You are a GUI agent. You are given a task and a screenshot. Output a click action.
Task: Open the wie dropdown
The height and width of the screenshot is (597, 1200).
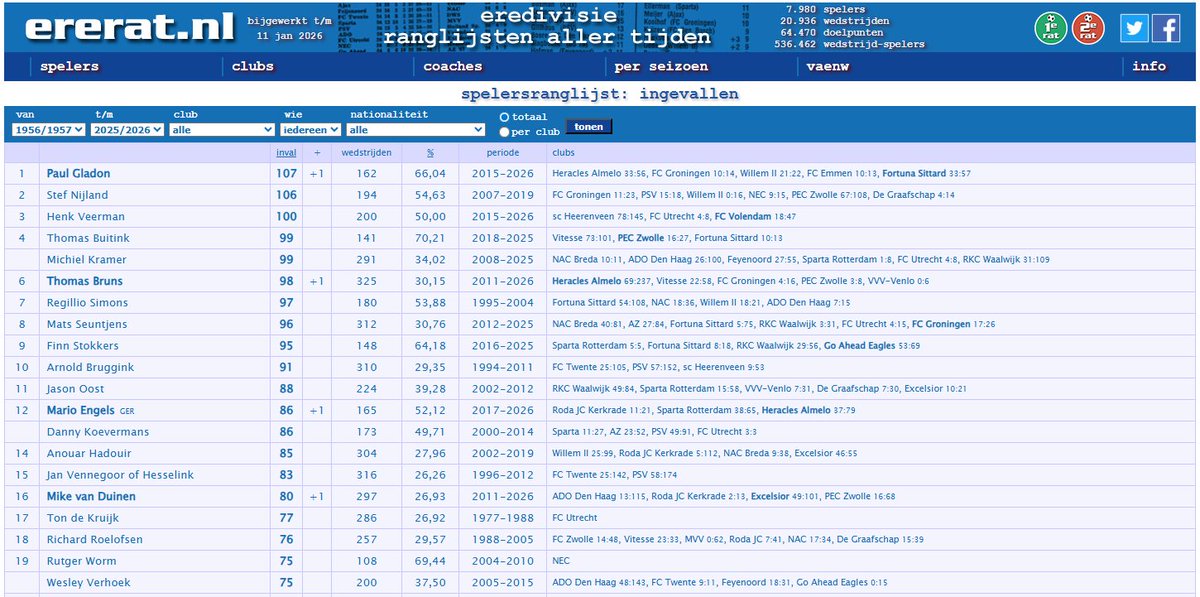click(x=311, y=130)
